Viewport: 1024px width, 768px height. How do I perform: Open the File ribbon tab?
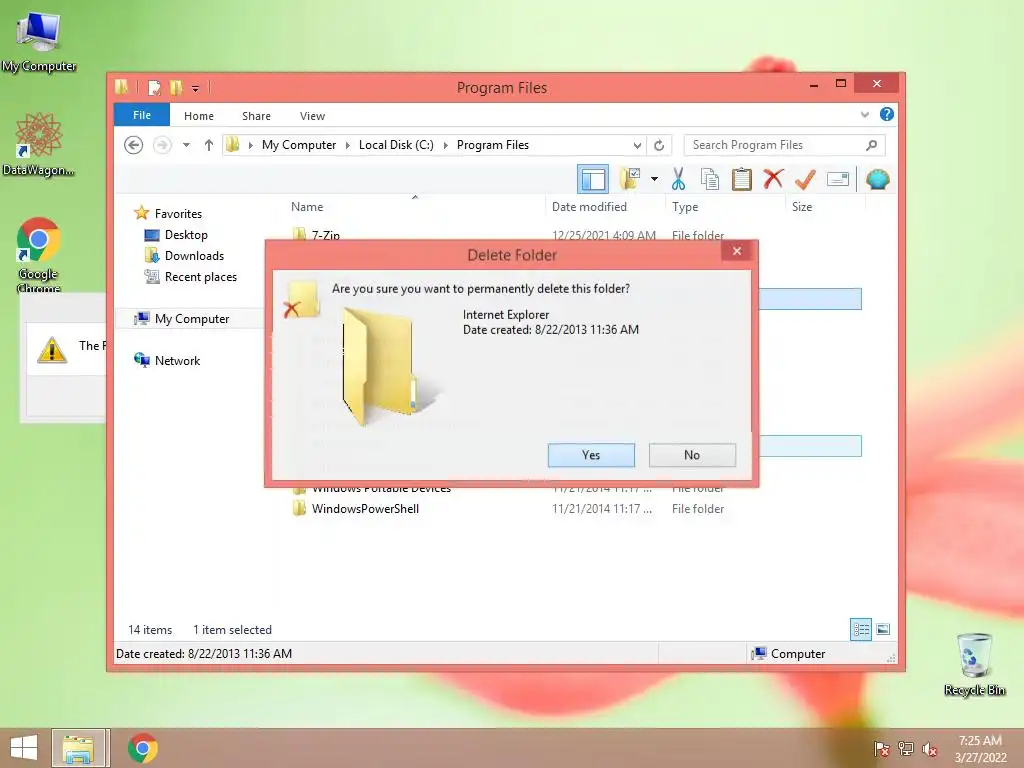coord(142,115)
